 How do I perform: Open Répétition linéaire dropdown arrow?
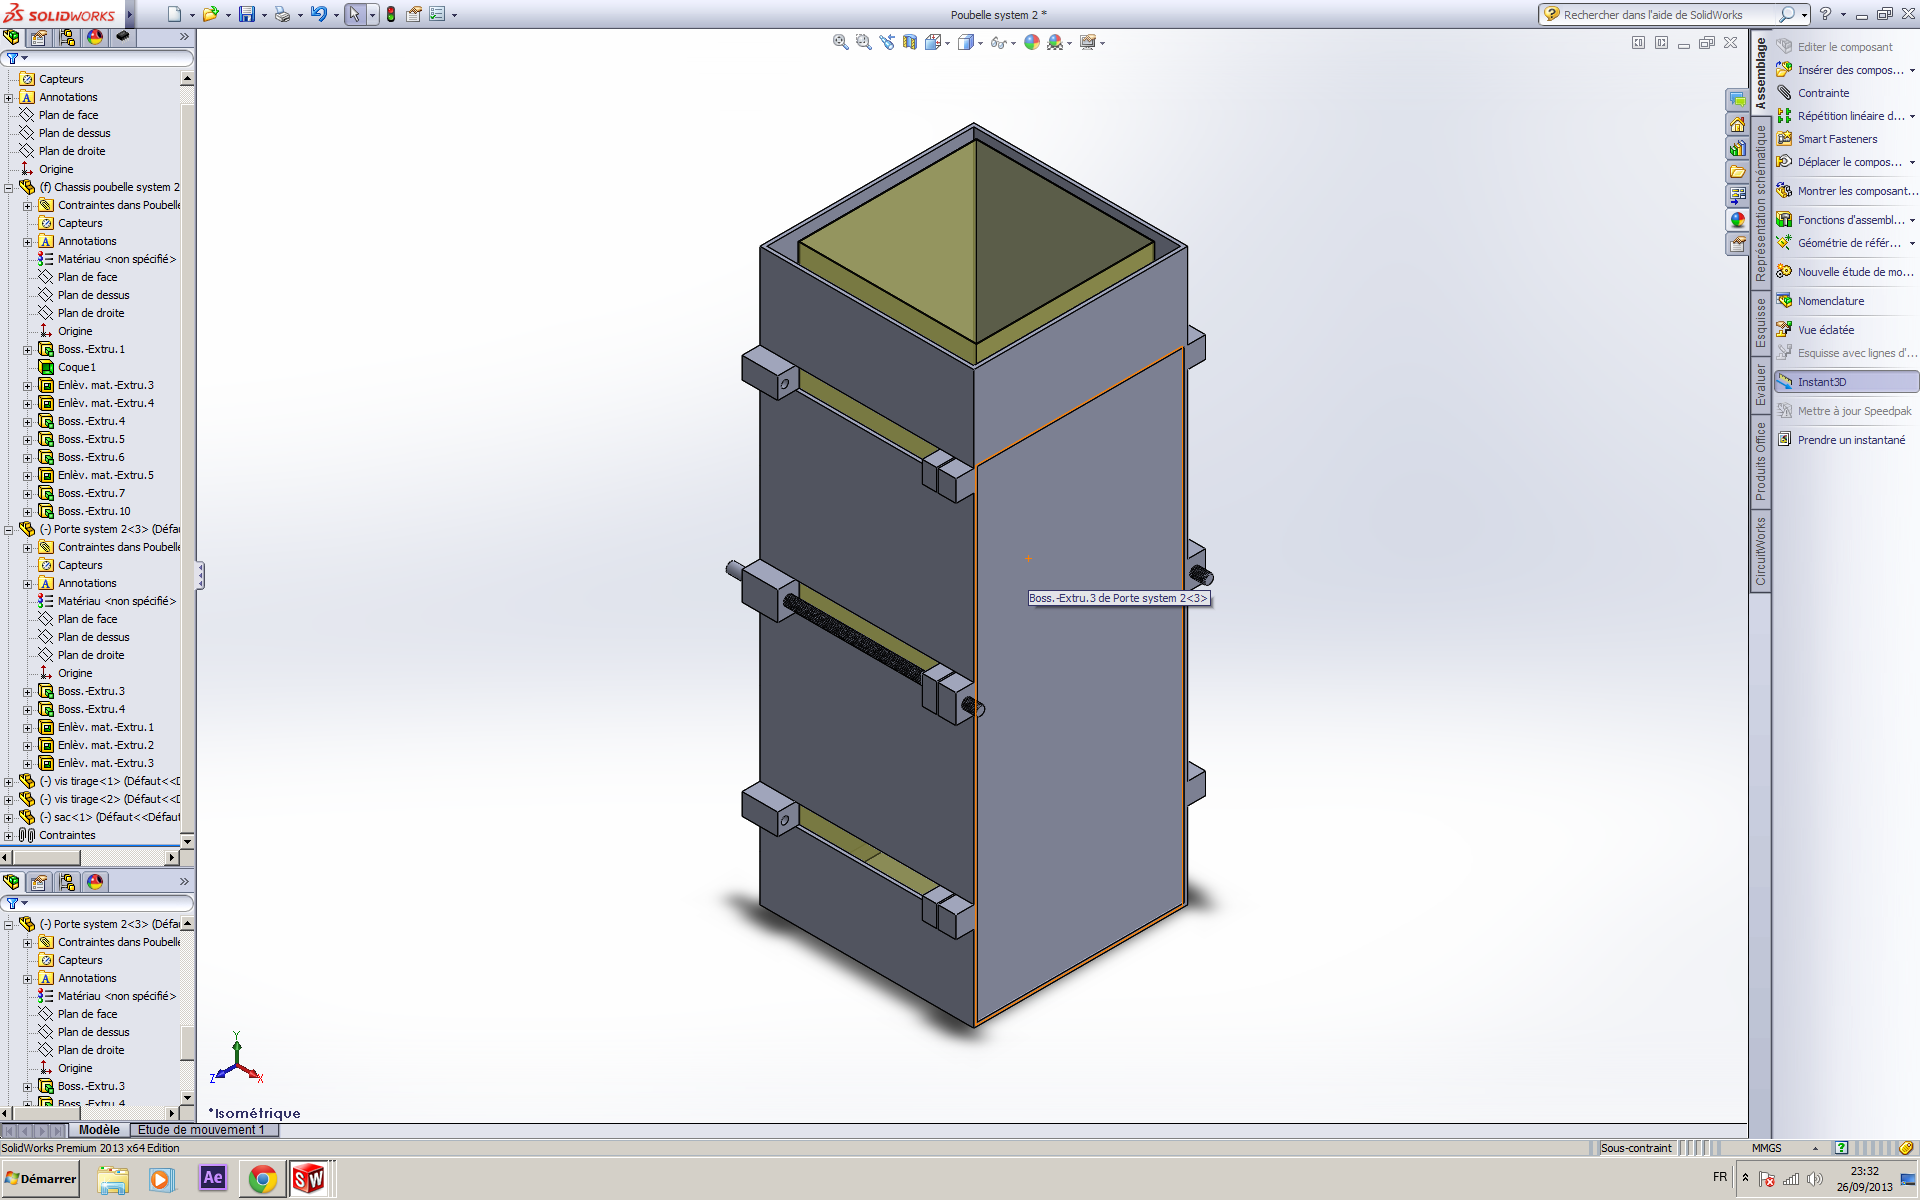coord(1912,117)
